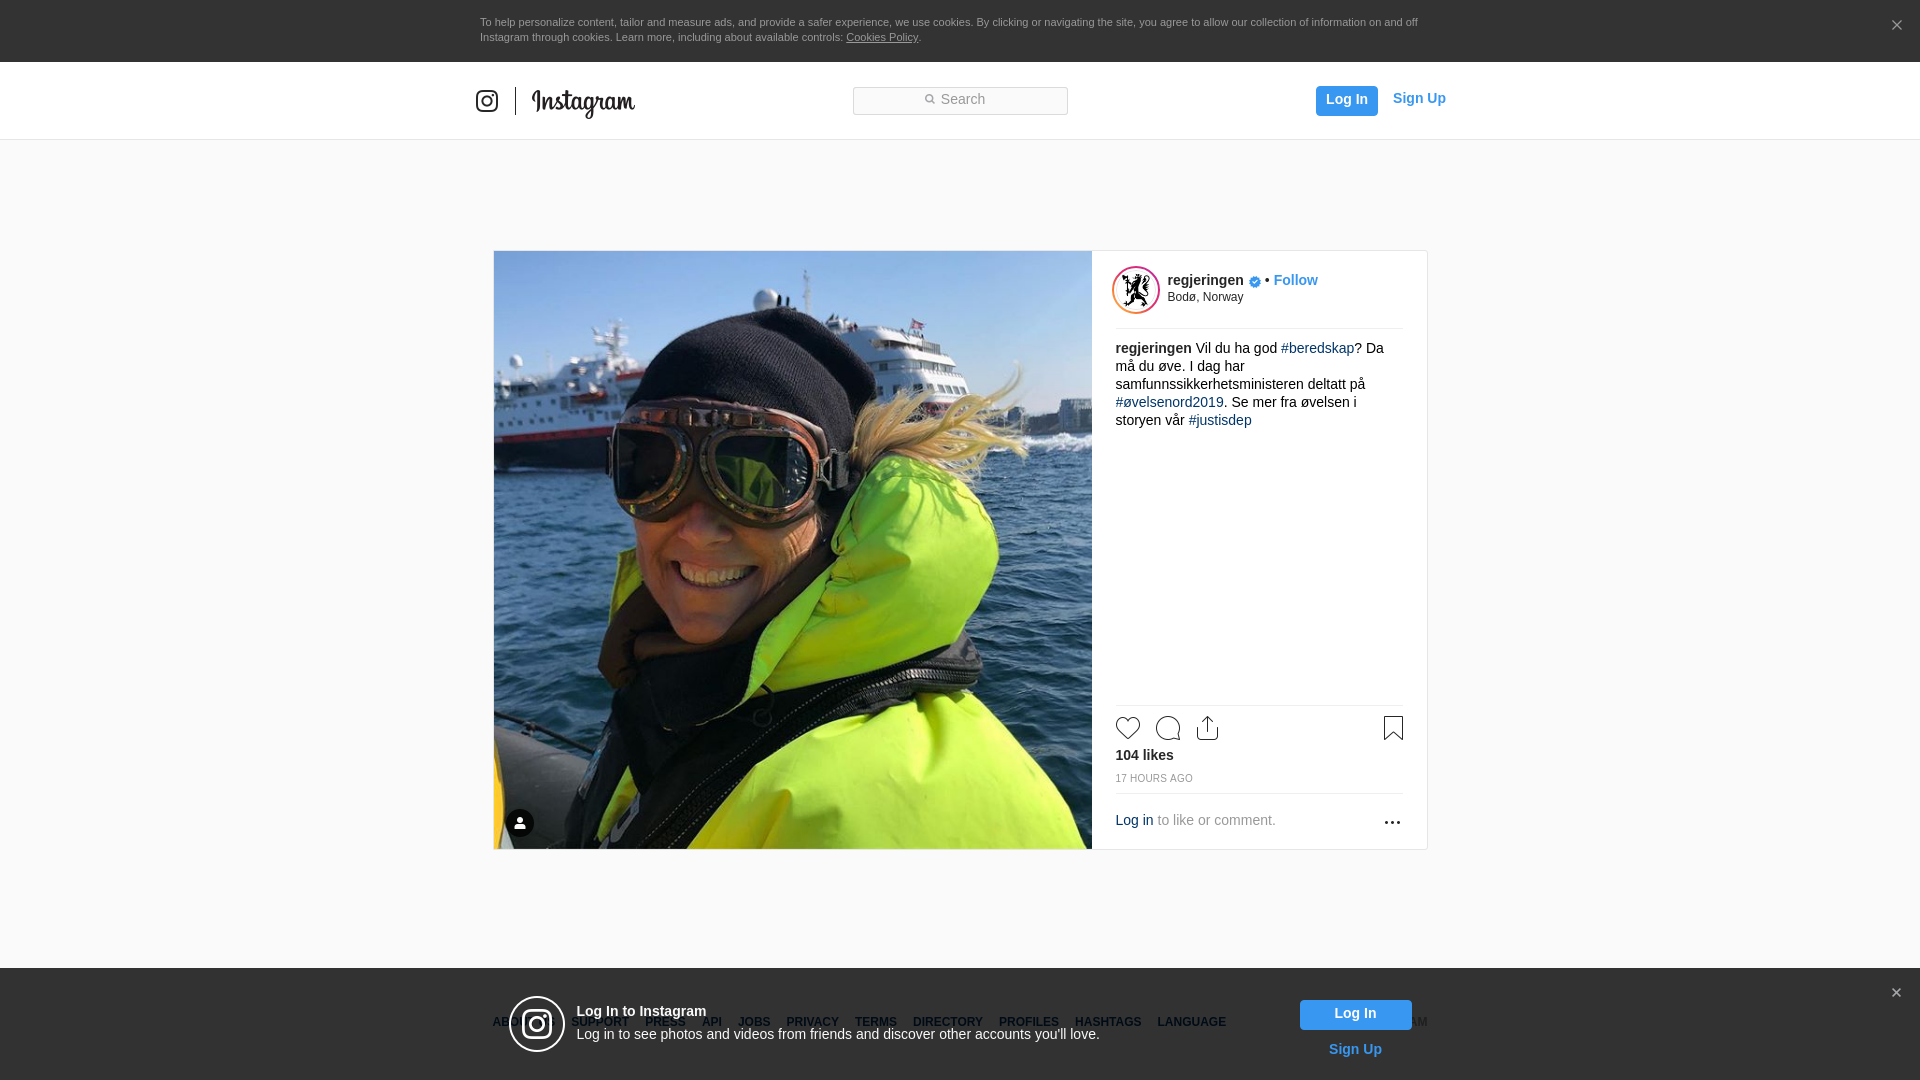Open regjeringen profile avatar
The height and width of the screenshot is (1080, 1920).
click(1136, 290)
